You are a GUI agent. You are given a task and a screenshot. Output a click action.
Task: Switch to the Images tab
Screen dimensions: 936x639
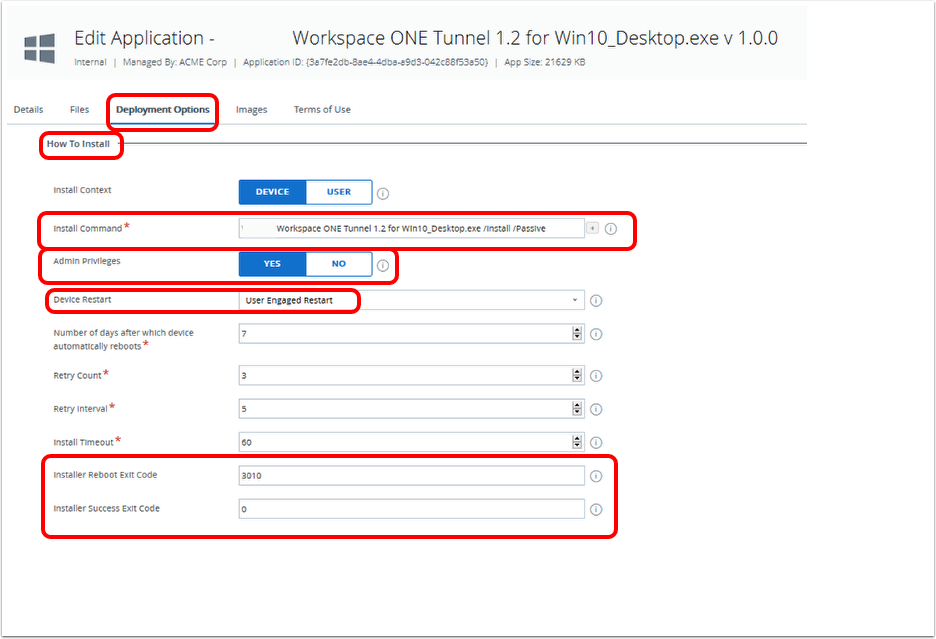[251, 110]
